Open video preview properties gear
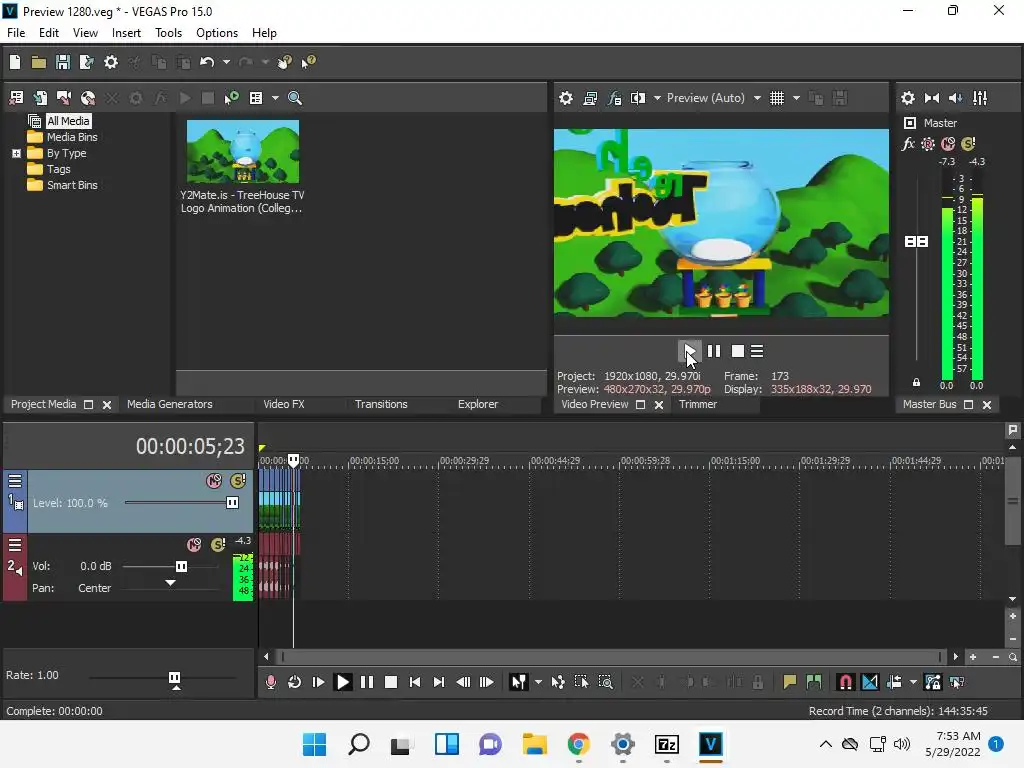Image resolution: width=1024 pixels, height=768 pixels. coord(566,98)
